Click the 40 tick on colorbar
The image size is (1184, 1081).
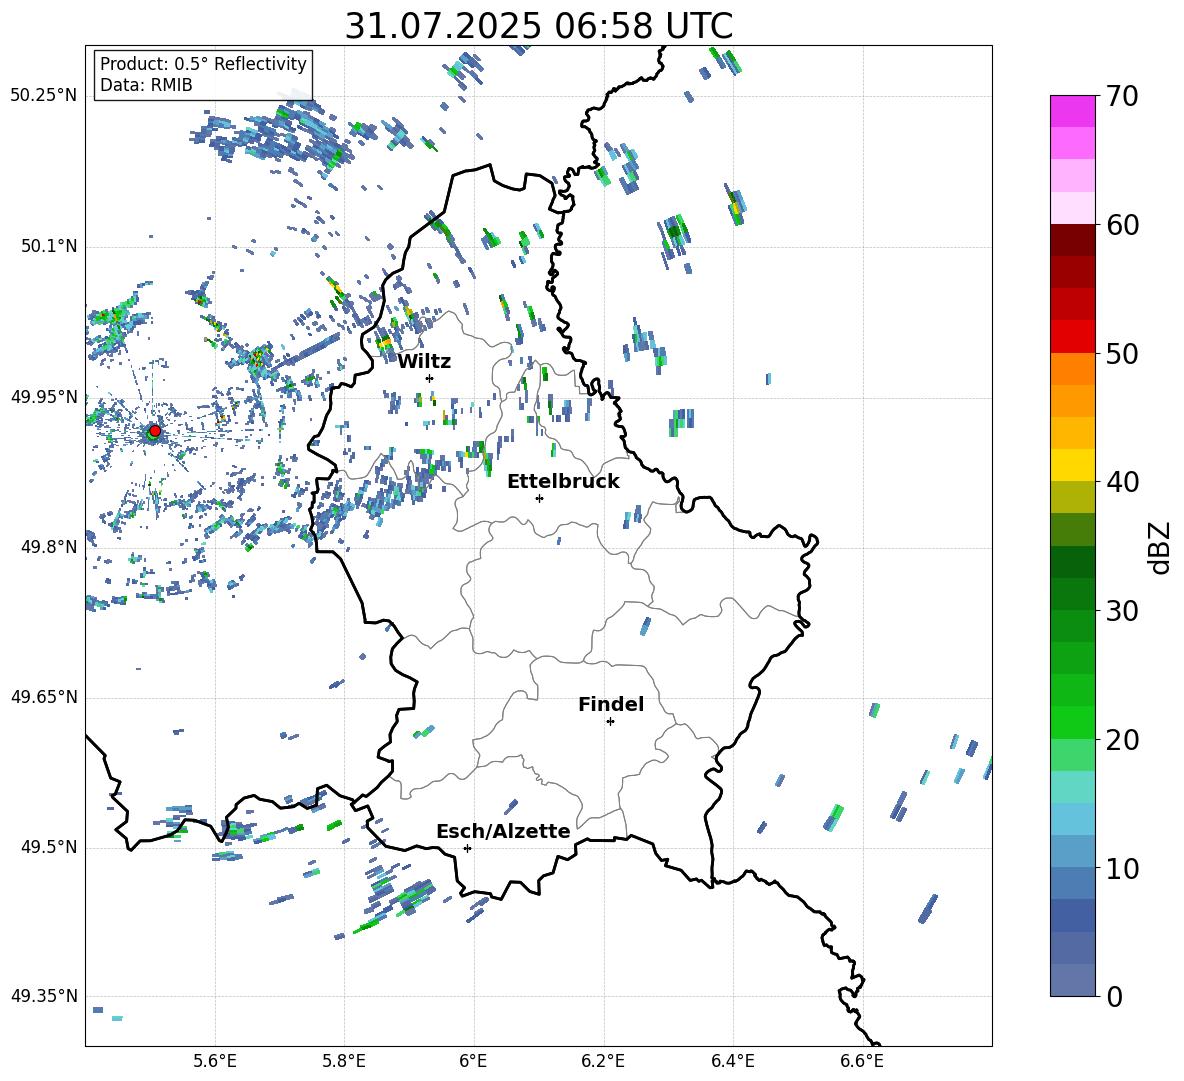1122,482
